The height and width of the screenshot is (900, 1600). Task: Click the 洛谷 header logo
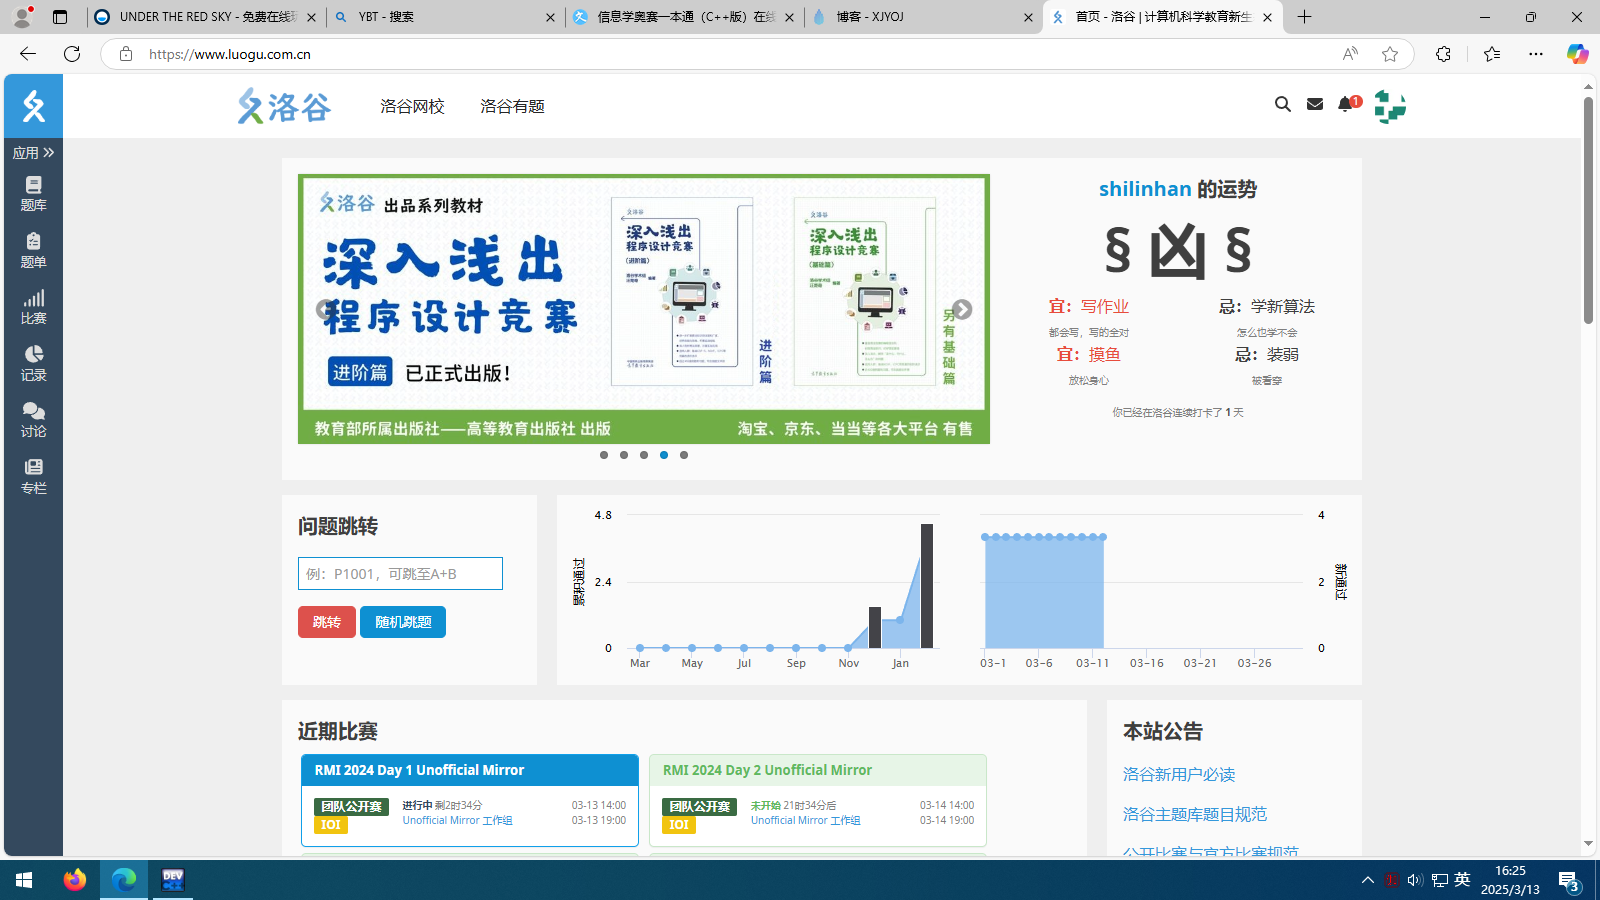point(284,106)
